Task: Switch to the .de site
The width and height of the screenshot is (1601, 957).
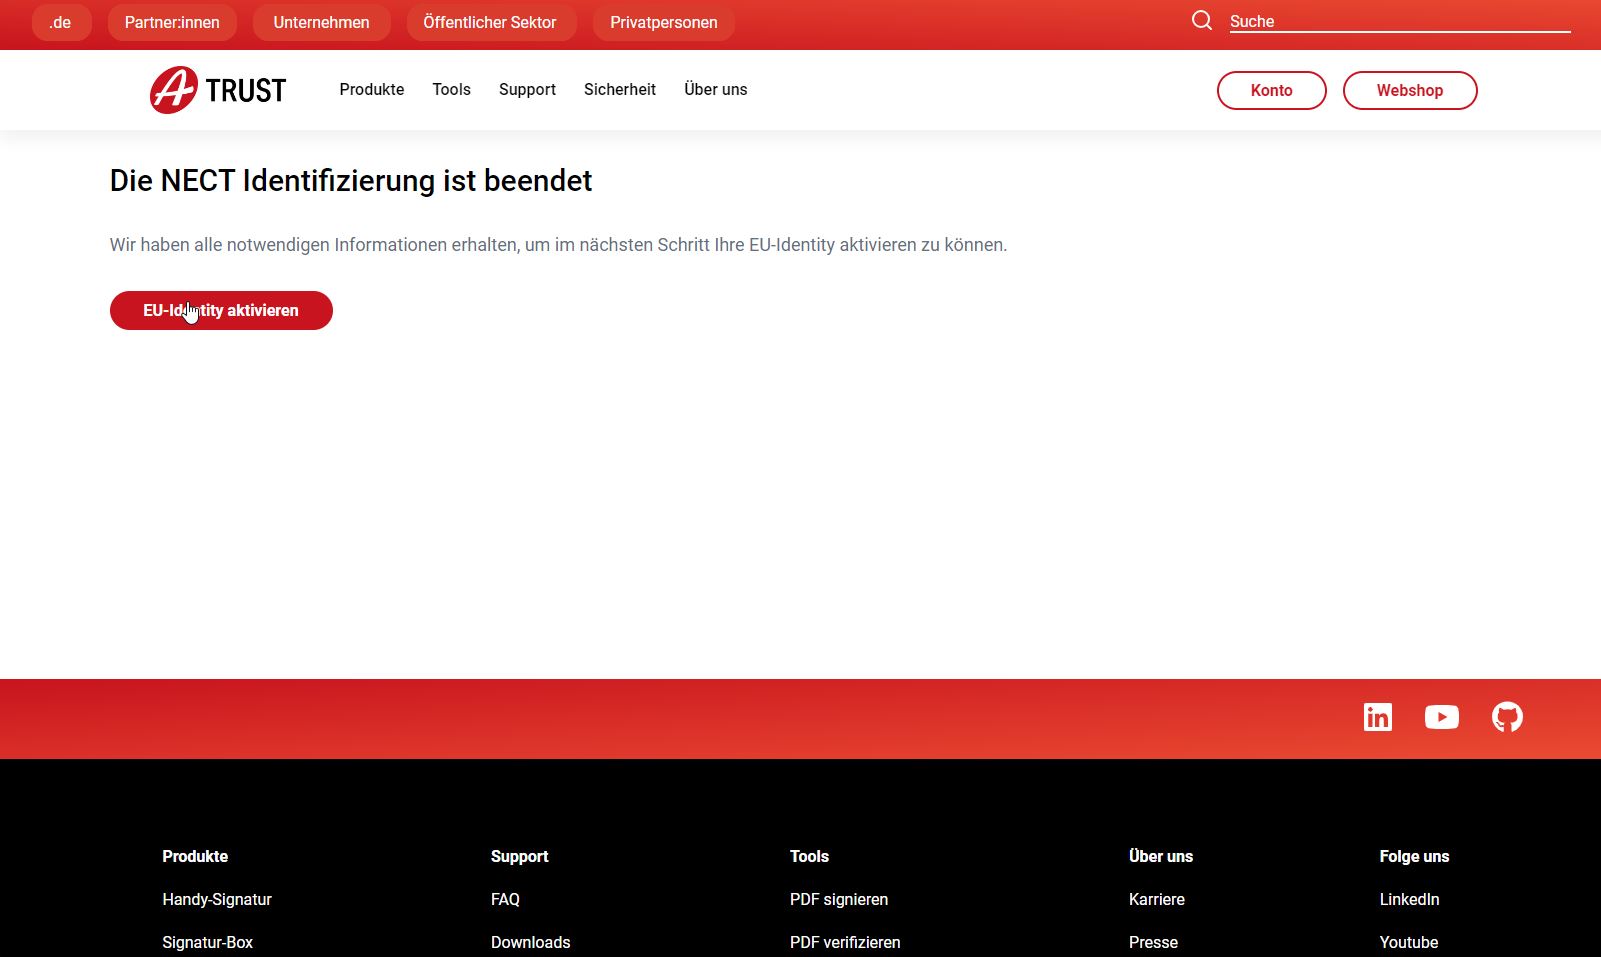Action: [x=61, y=22]
